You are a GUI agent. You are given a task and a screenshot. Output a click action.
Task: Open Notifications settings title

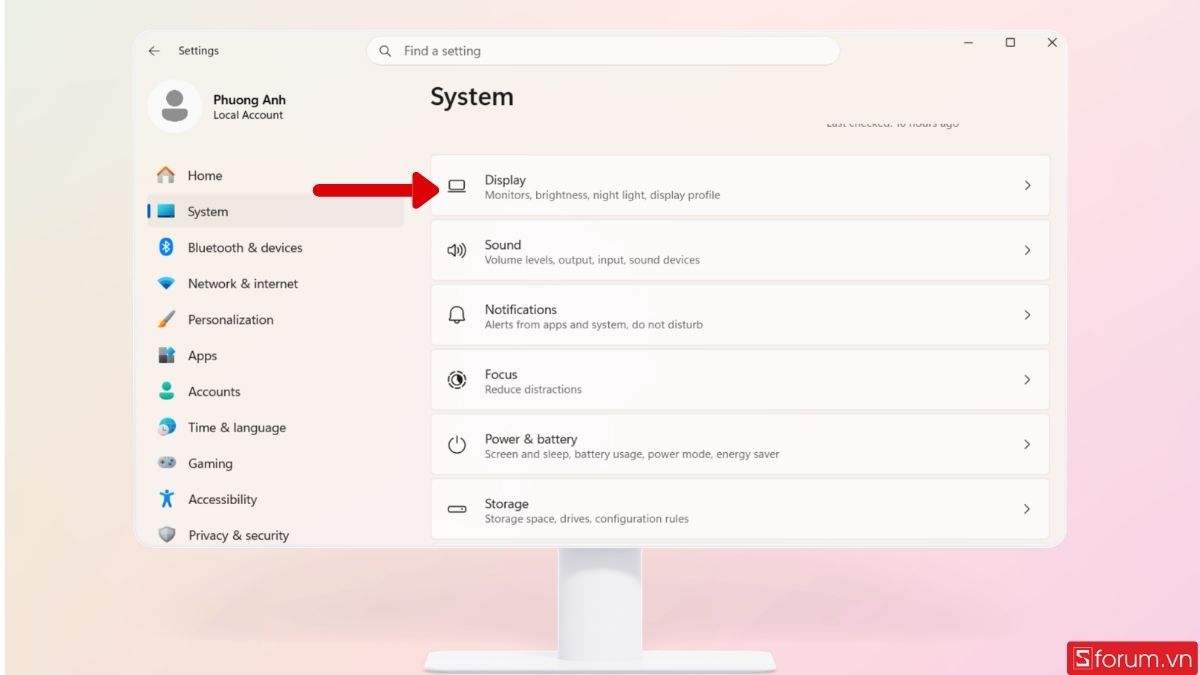coord(521,309)
